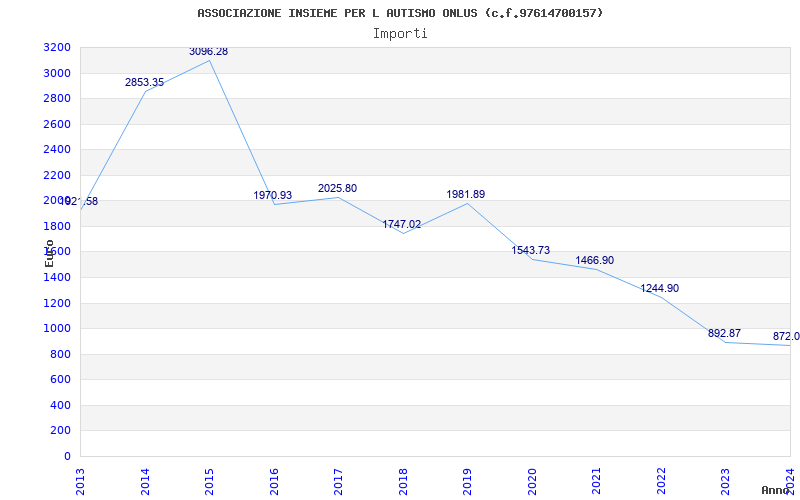Click the x-axis year 2013

click(80, 481)
